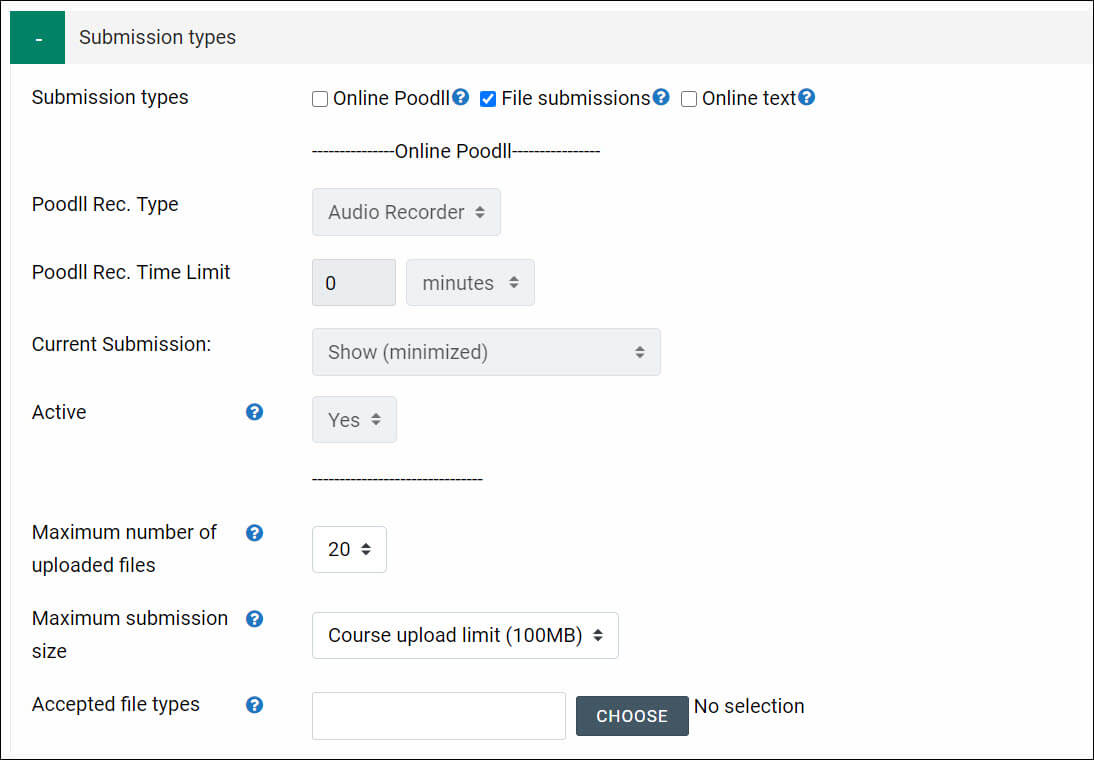This screenshot has height=760, width=1094.
Task: Click the Submission types section heading
Action: click(x=158, y=38)
